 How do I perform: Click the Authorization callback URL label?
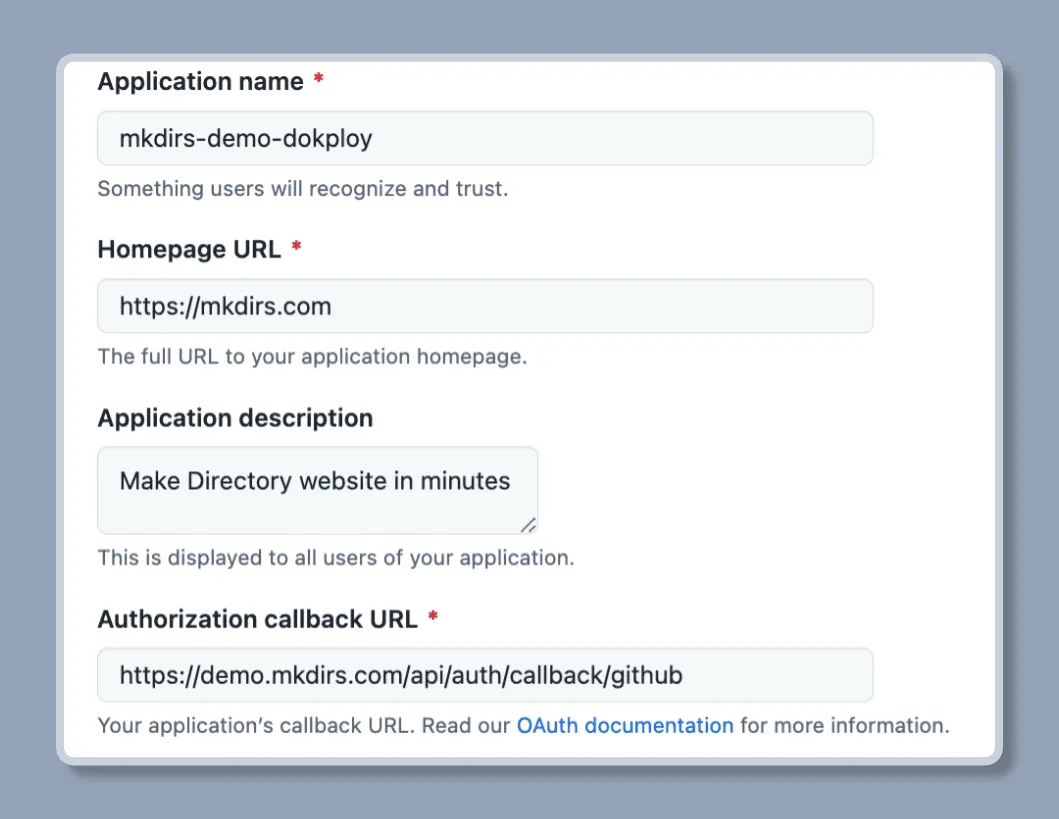257,619
